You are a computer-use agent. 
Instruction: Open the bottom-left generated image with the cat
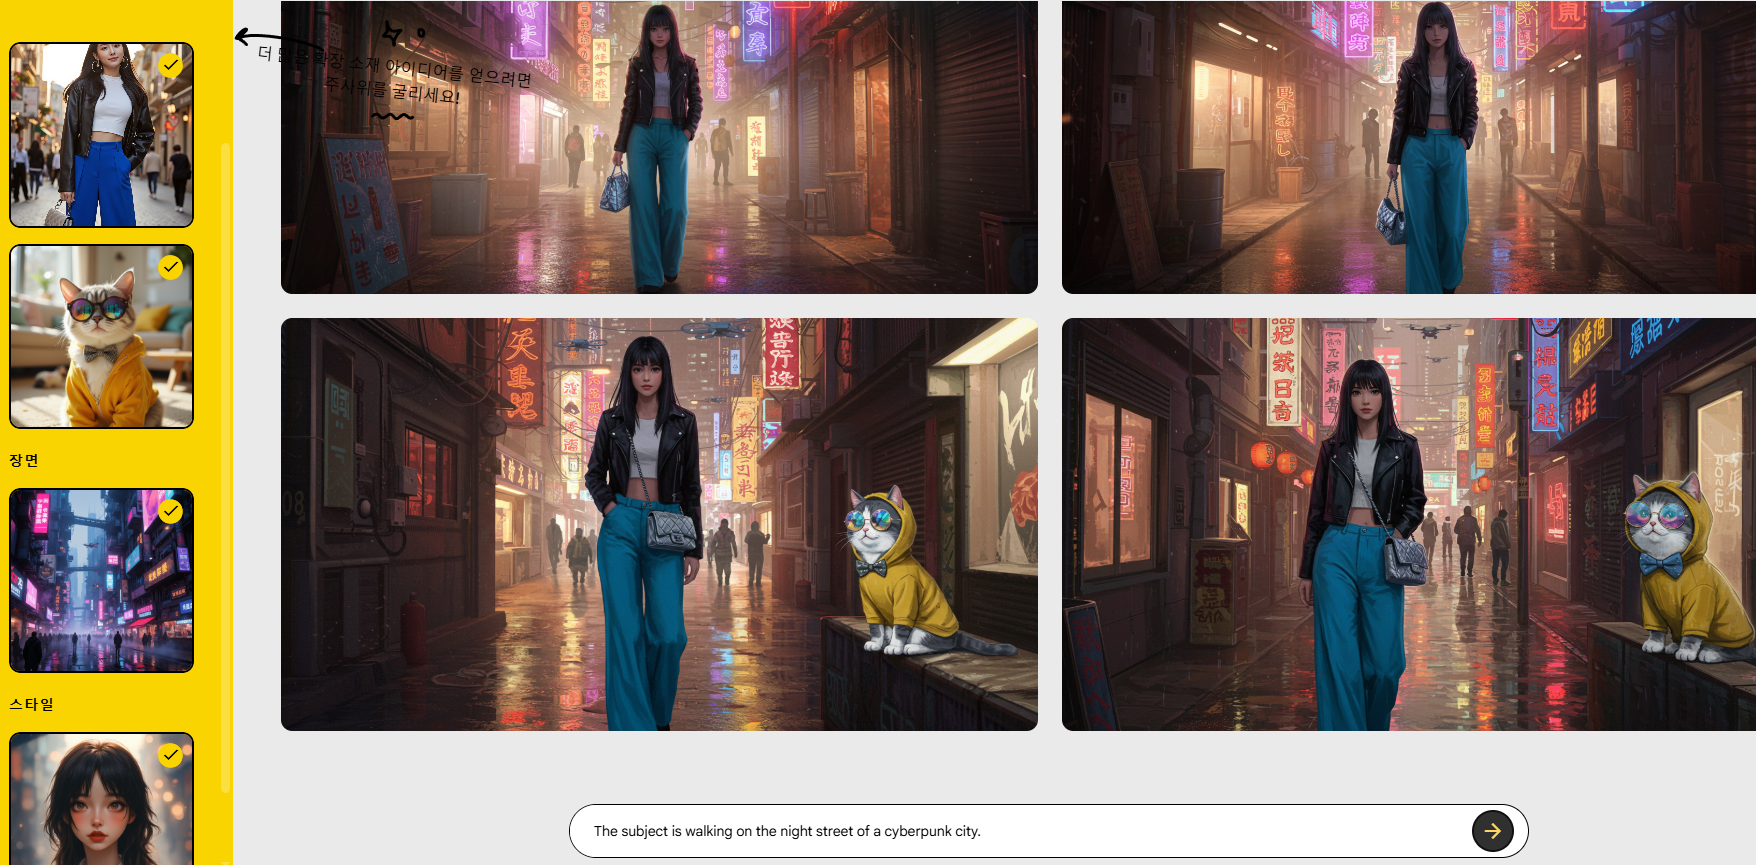[x=659, y=524]
